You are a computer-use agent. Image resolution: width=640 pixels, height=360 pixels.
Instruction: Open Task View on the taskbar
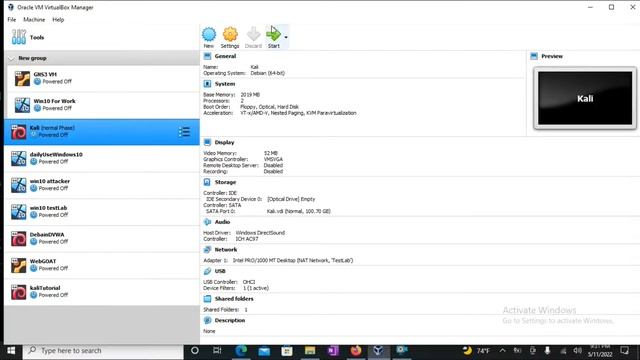(217, 351)
